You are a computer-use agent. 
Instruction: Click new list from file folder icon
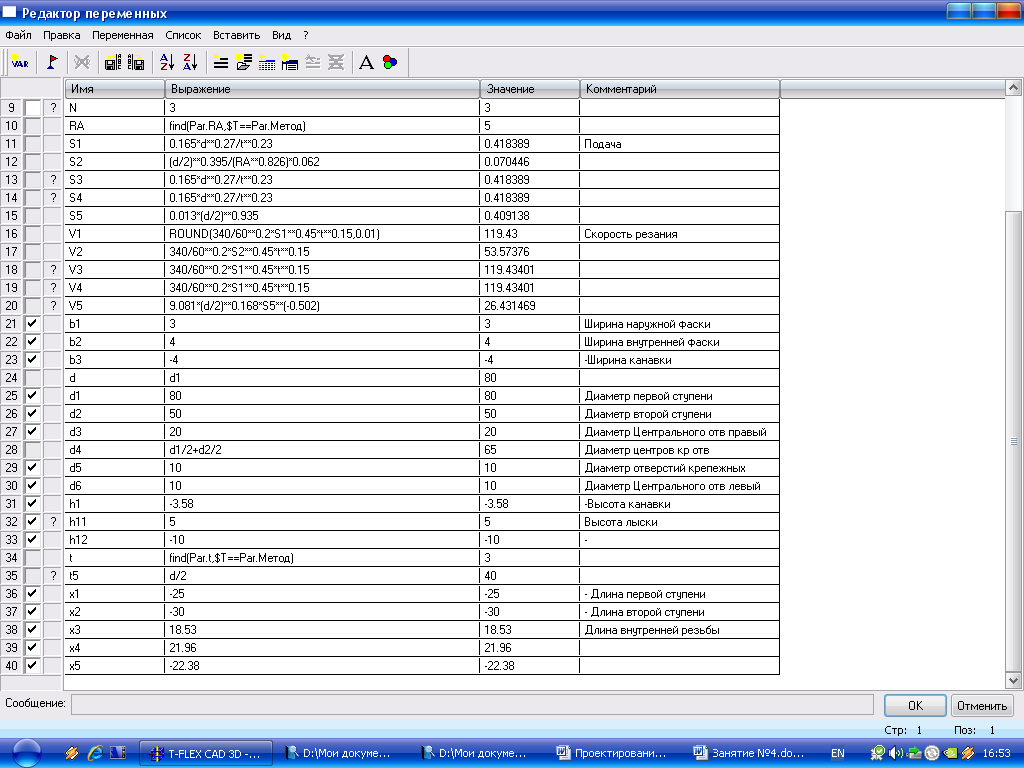(244, 63)
